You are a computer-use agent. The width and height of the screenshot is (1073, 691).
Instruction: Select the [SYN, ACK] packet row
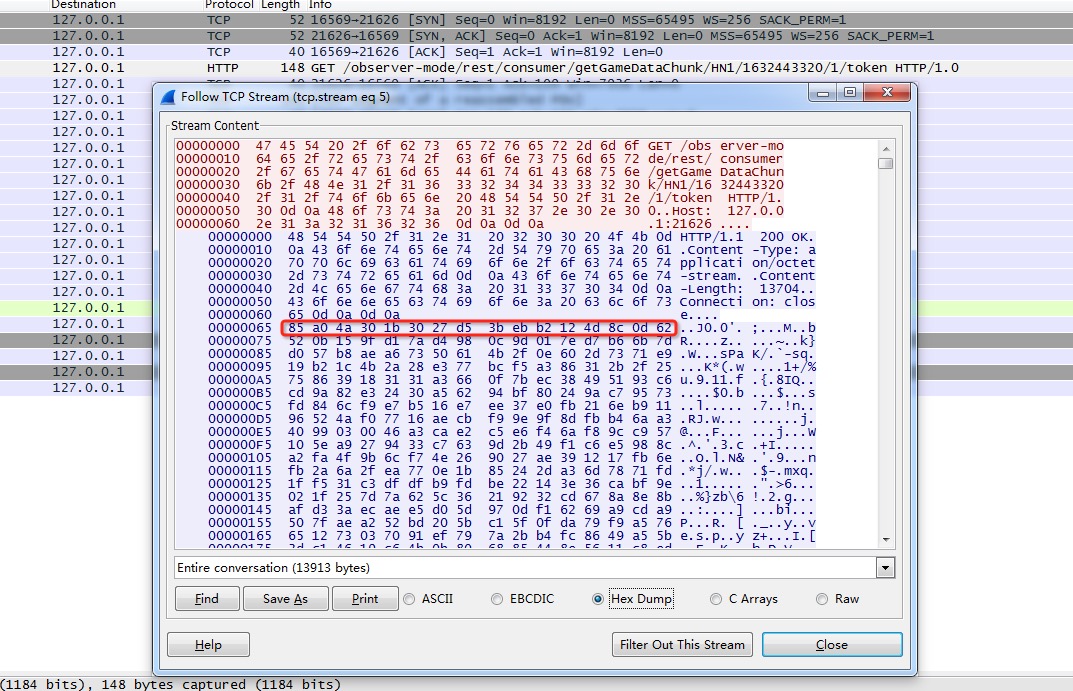click(536, 36)
